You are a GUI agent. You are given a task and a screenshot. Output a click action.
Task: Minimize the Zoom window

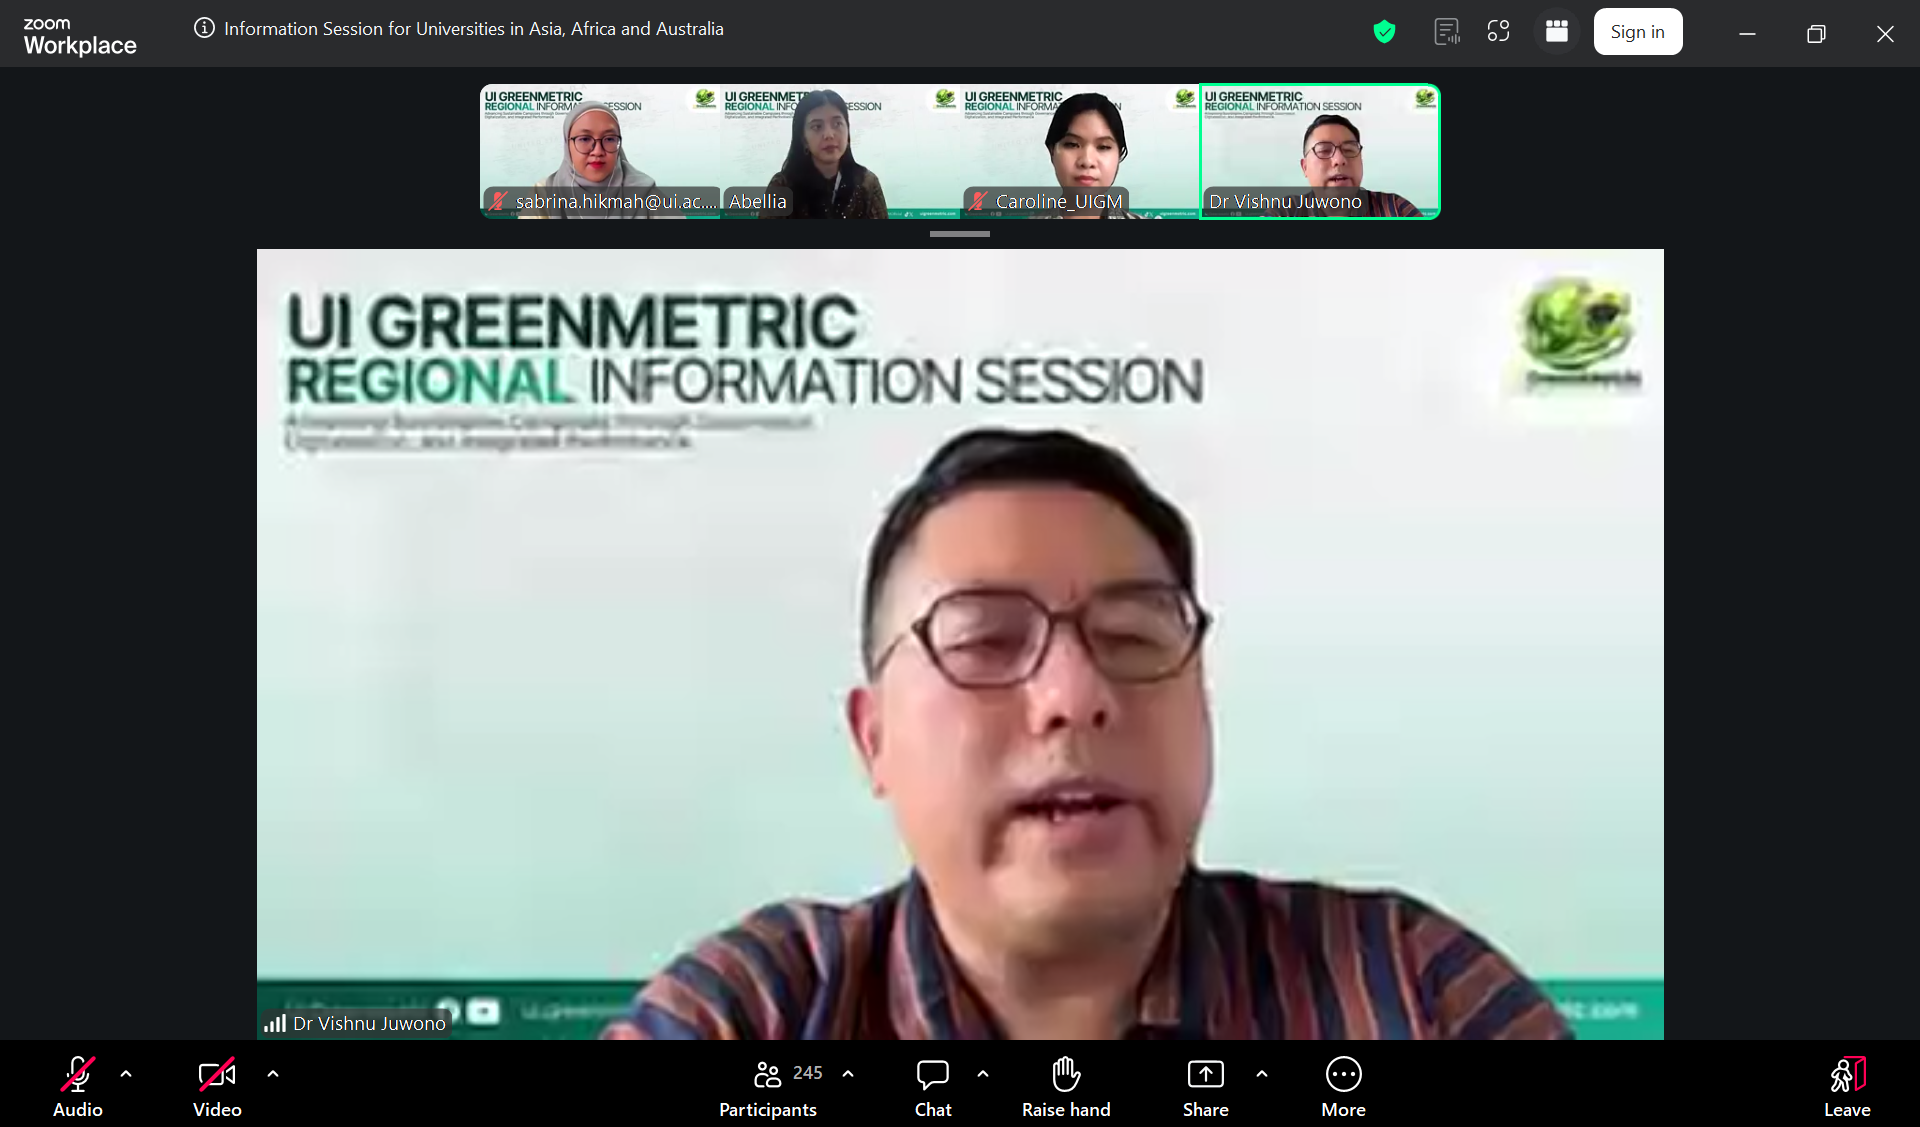[1747, 34]
